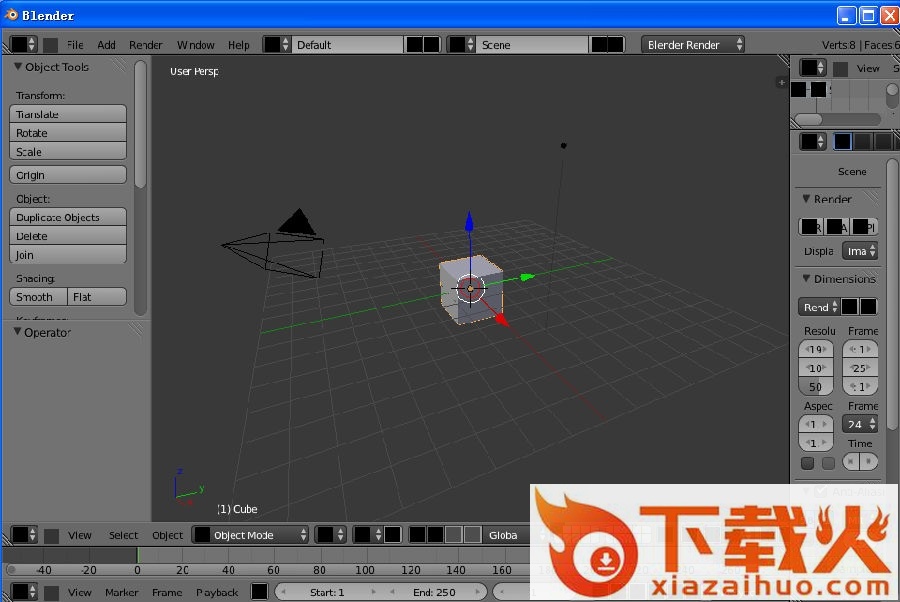This screenshot has width=900, height=602.
Task: Collapse the Operator panel
Action: [17, 332]
